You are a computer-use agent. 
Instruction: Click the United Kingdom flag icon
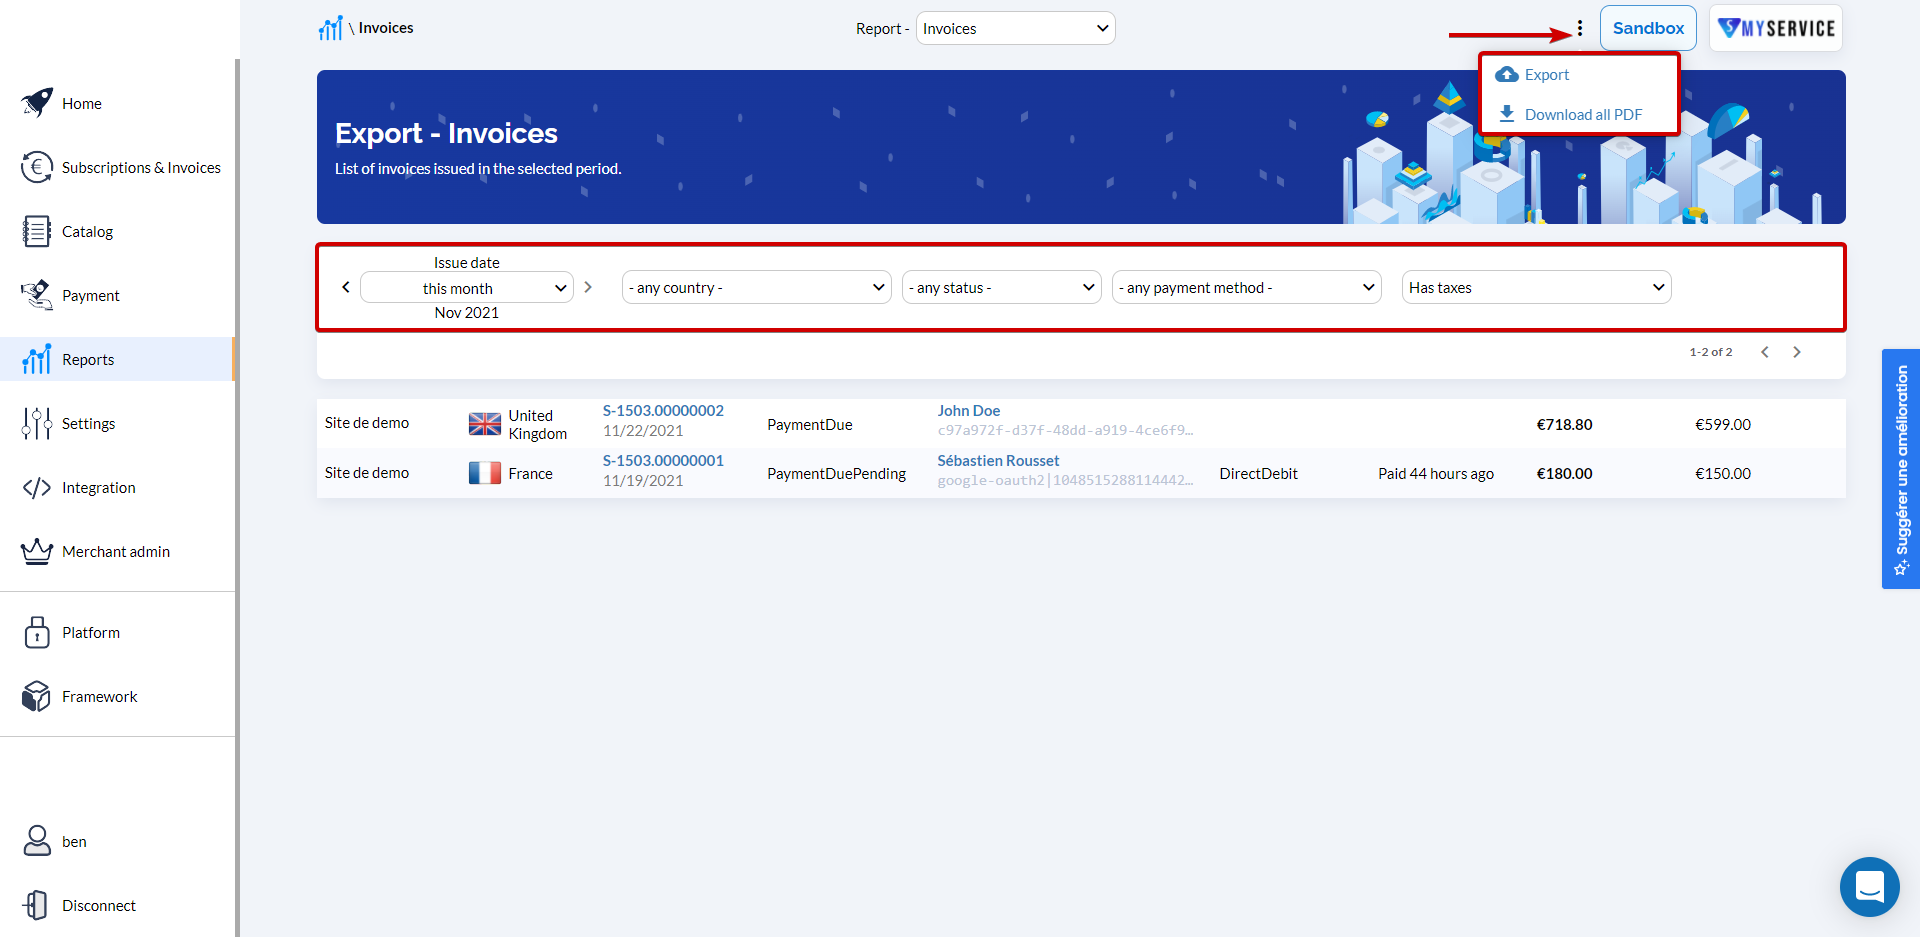(x=485, y=424)
